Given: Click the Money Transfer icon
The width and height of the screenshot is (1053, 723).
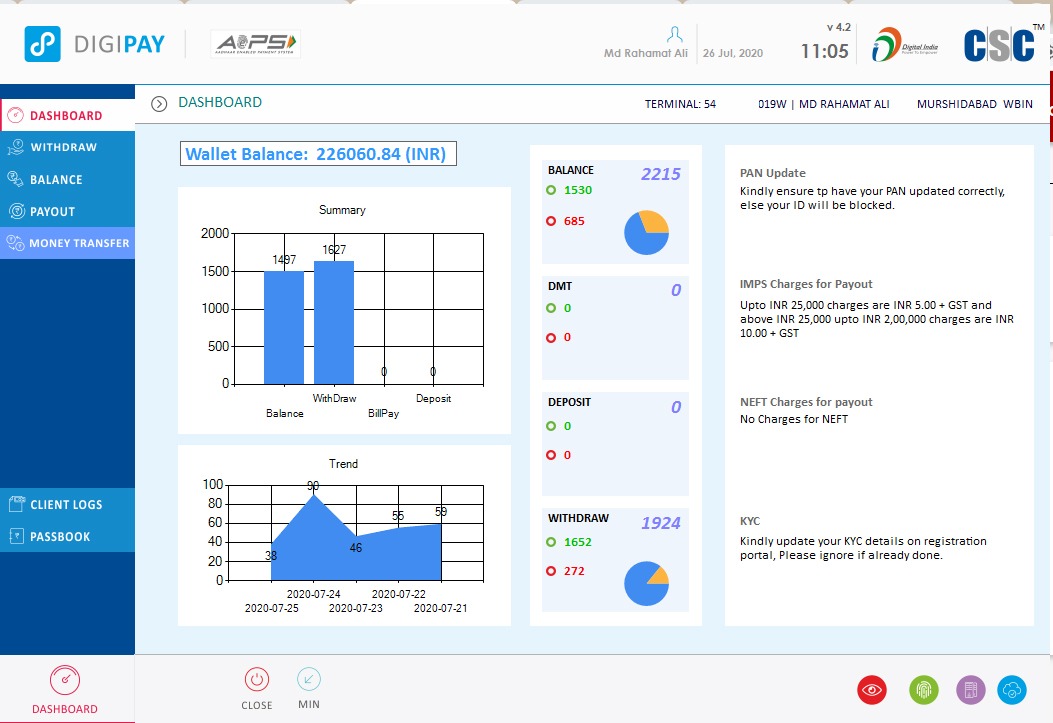Looking at the screenshot, I should (15, 242).
